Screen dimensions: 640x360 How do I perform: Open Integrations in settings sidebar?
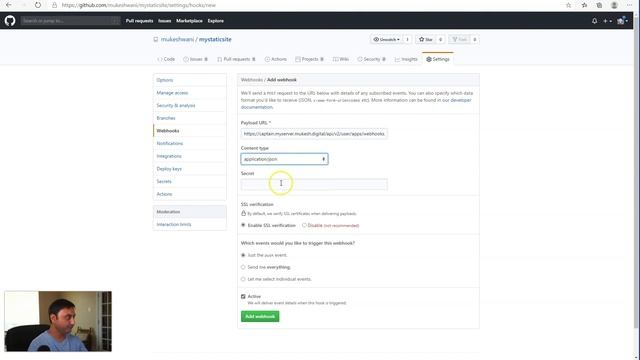coord(190,156)
